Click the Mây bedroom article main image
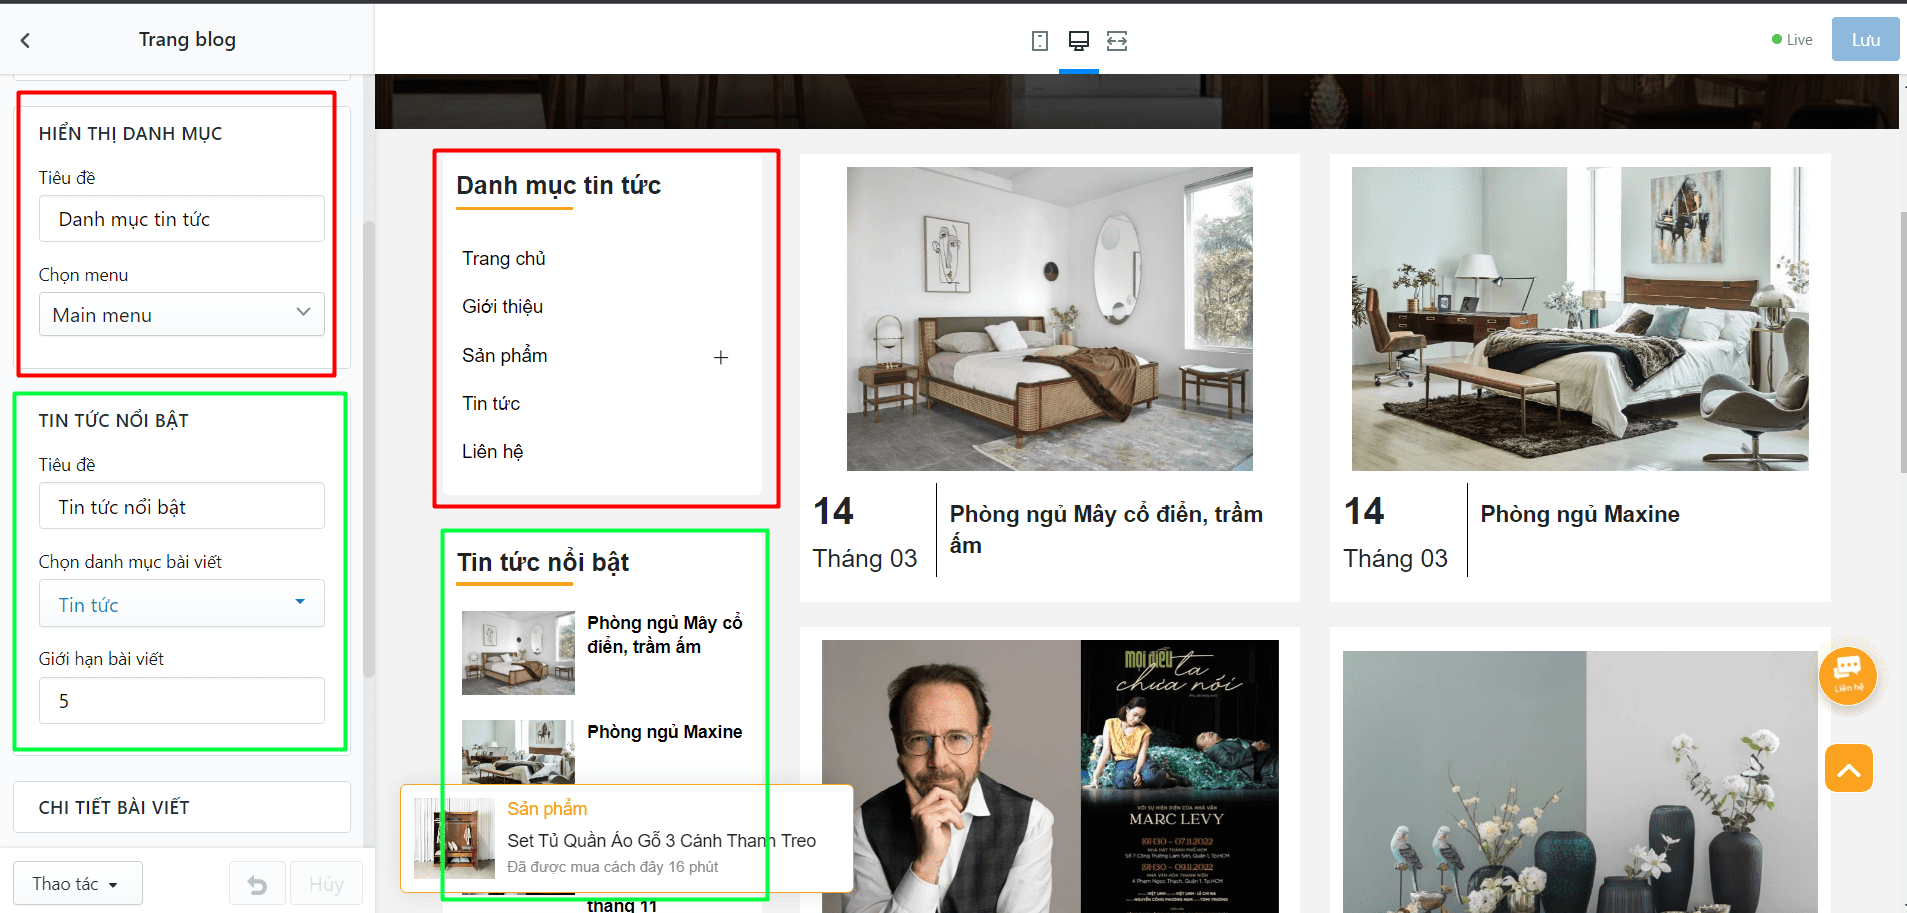Image resolution: width=1907 pixels, height=913 pixels. click(x=1050, y=319)
